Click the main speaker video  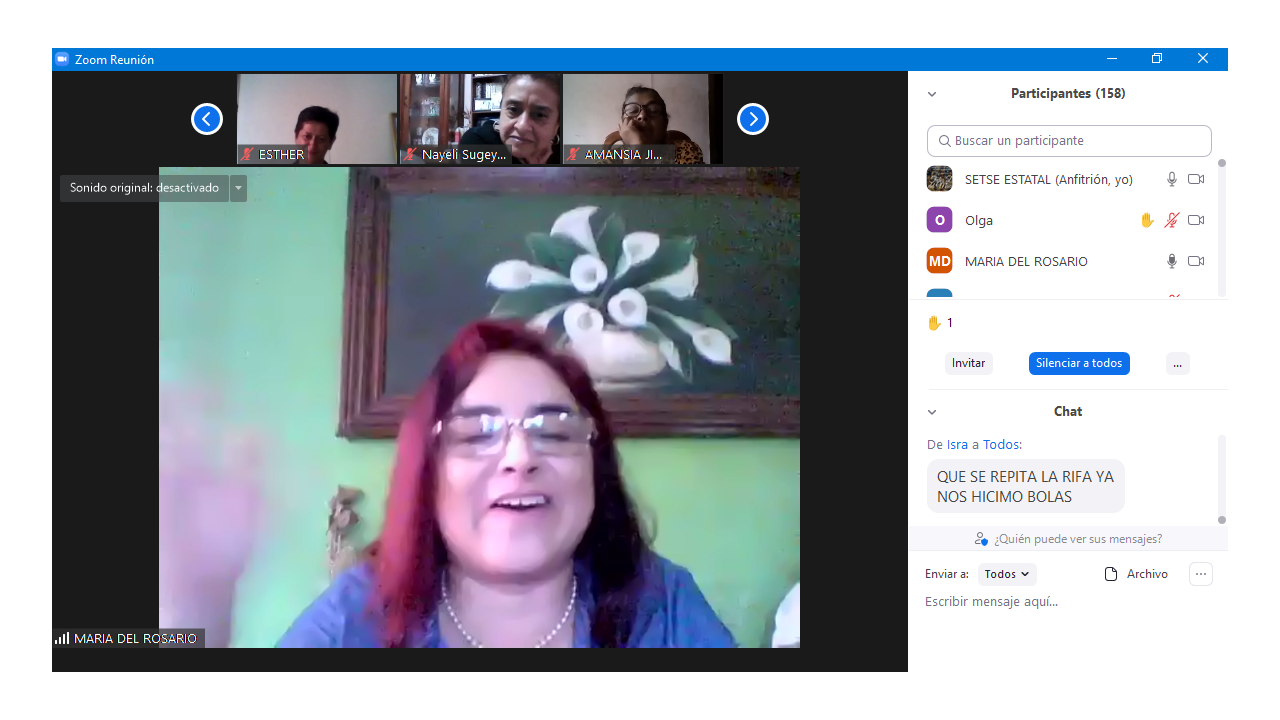point(479,407)
